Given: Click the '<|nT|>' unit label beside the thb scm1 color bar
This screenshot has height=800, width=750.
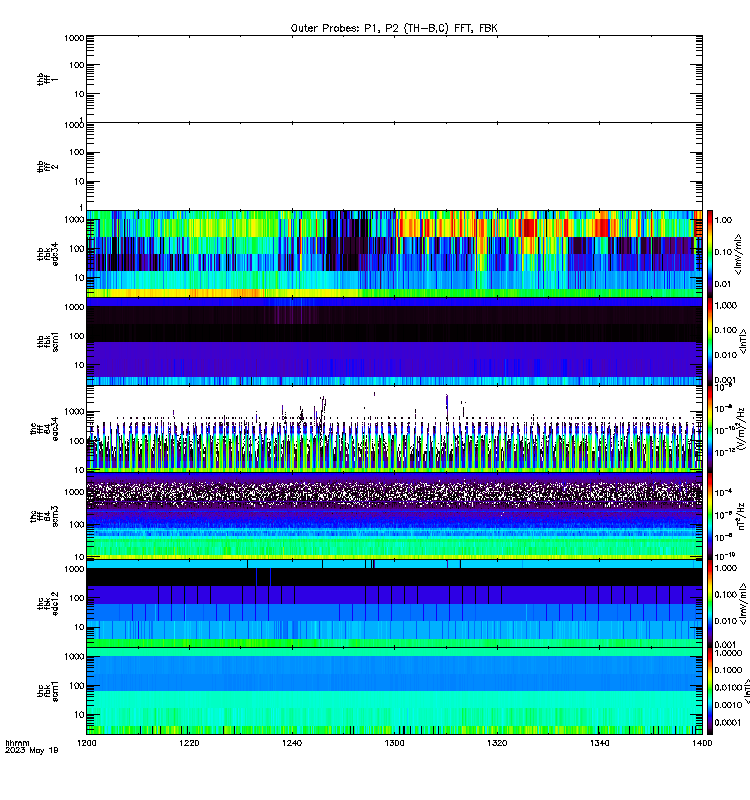Looking at the screenshot, I should 743,341.
